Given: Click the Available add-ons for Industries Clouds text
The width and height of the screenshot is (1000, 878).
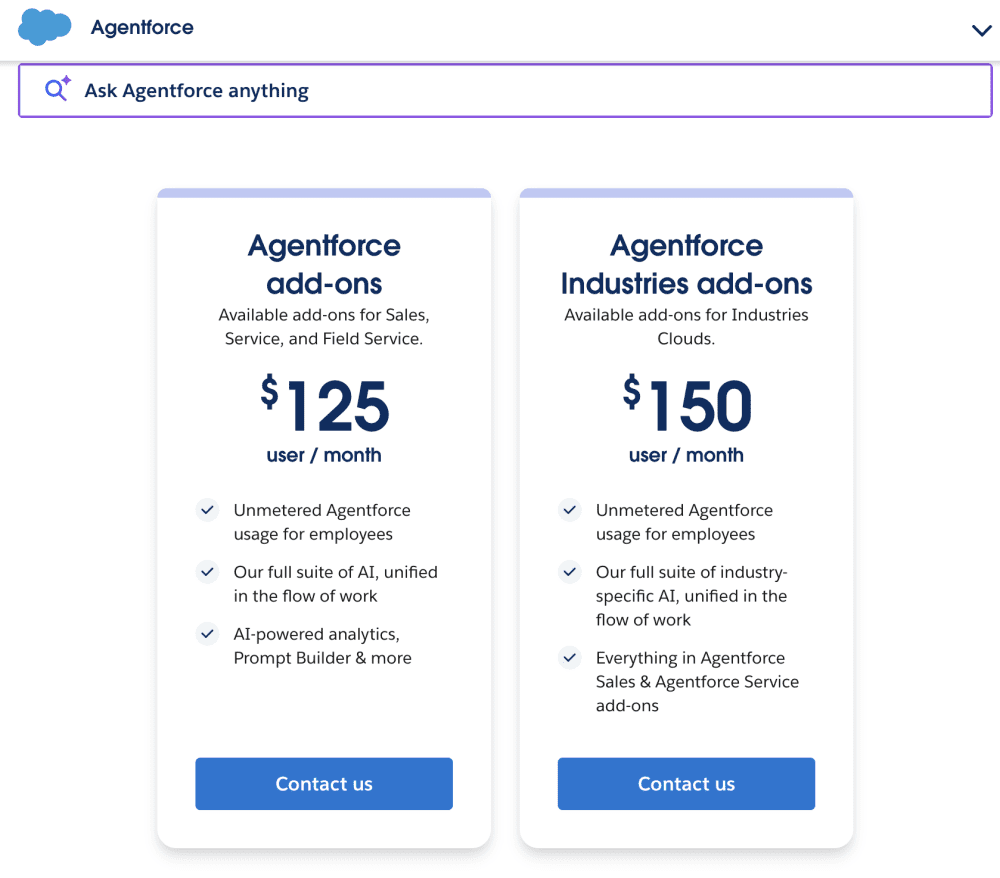Looking at the screenshot, I should (x=686, y=327).
